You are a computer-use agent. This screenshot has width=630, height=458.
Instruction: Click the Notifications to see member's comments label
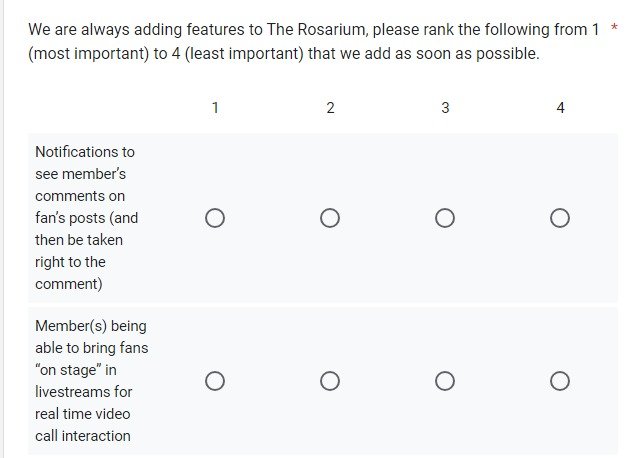(x=86, y=218)
